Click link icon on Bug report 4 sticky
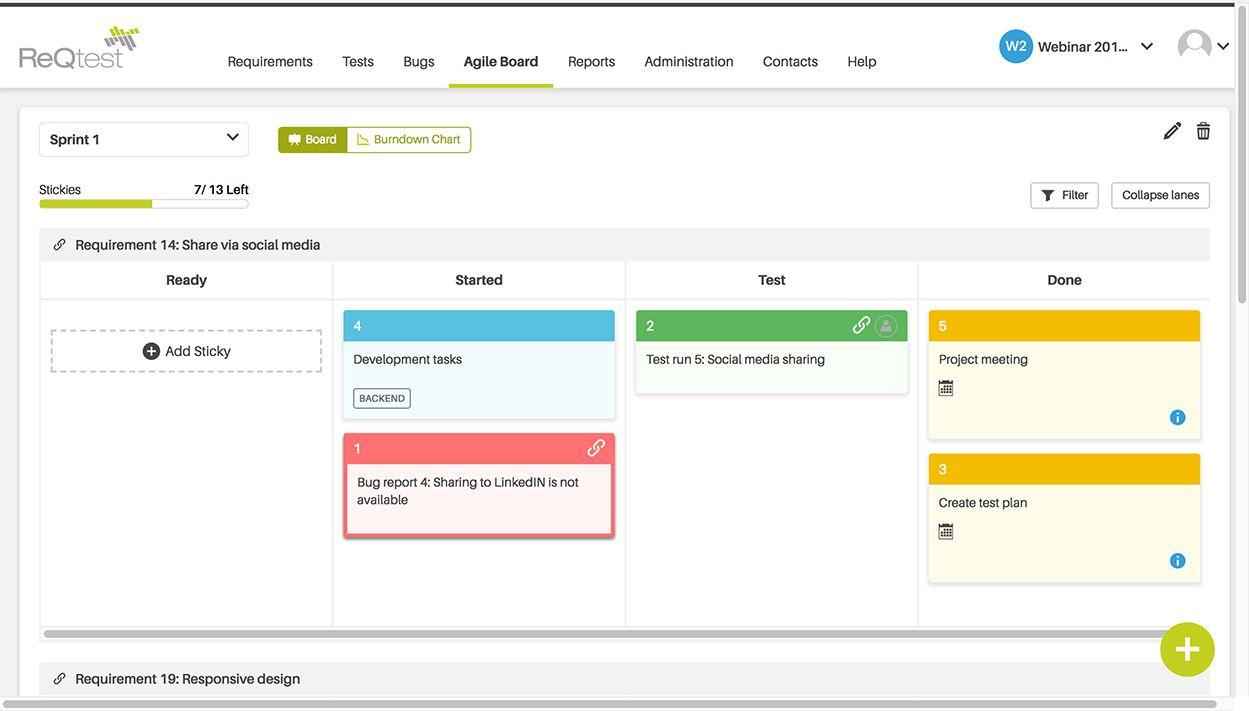This screenshot has width=1249, height=711. coord(596,448)
